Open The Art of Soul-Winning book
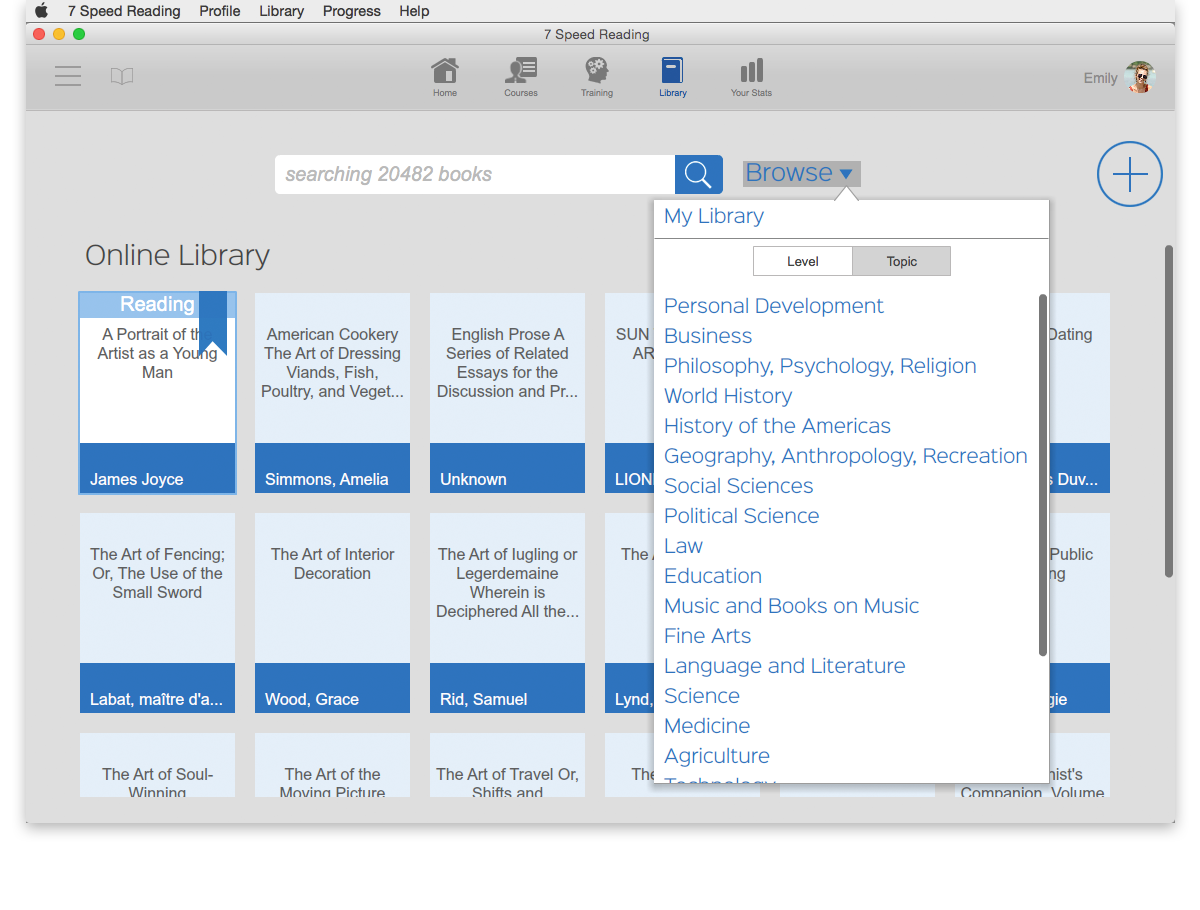 158,765
